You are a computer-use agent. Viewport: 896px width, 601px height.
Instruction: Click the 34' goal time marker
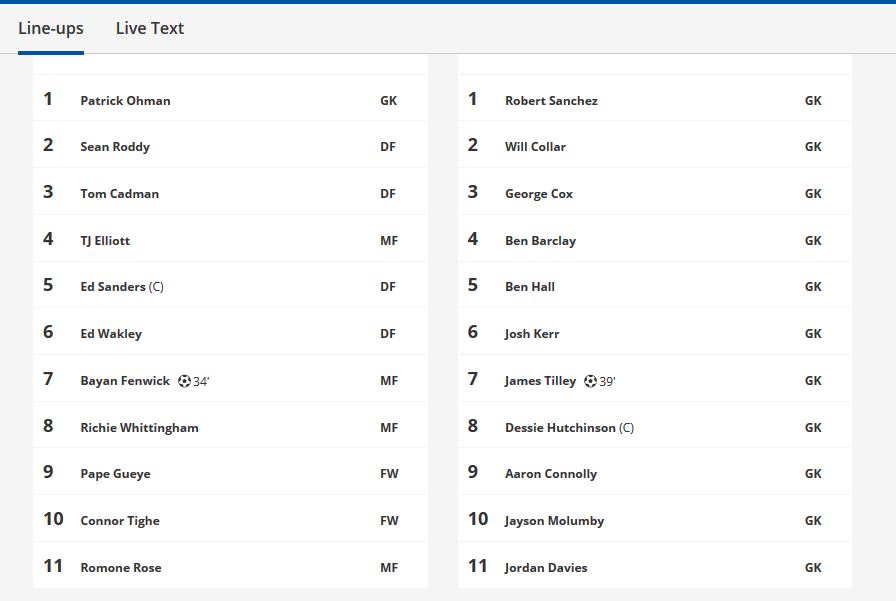pyautogui.click(x=201, y=381)
